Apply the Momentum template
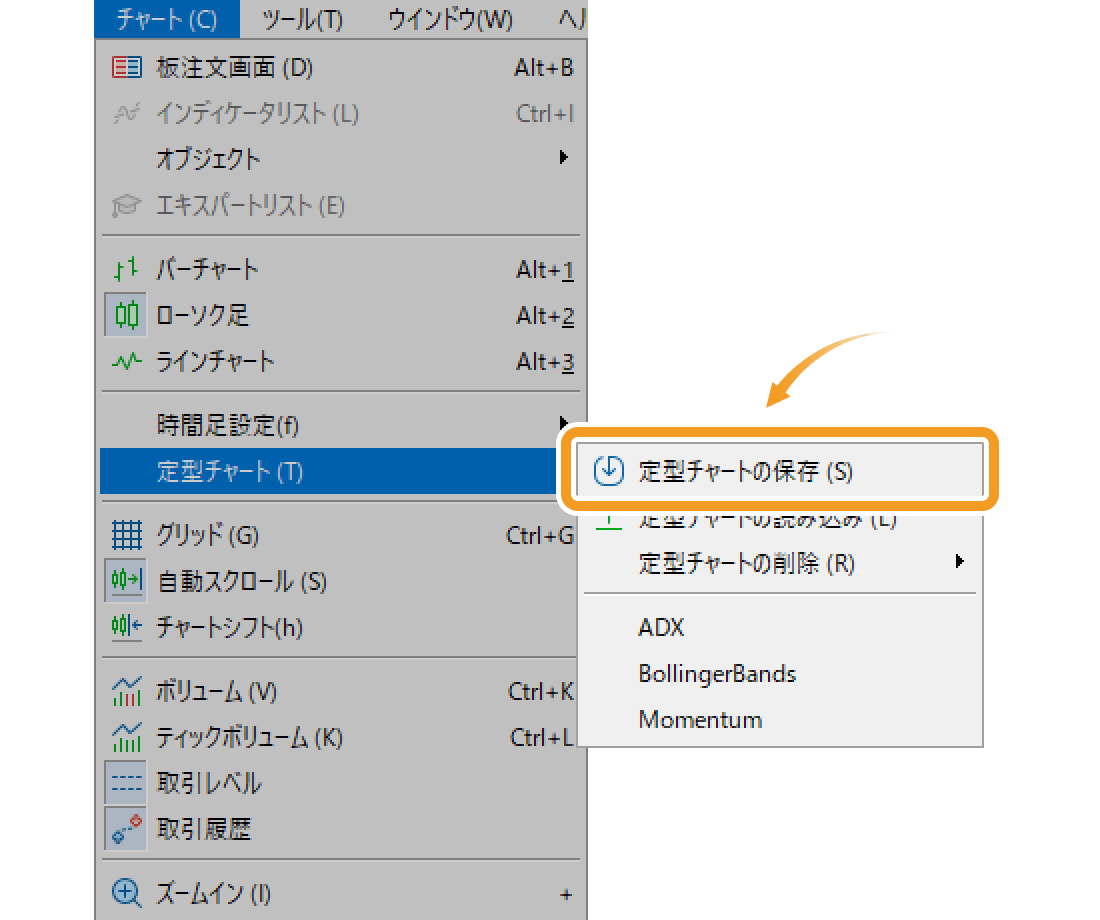This screenshot has height=920, width=1100. pos(780,719)
